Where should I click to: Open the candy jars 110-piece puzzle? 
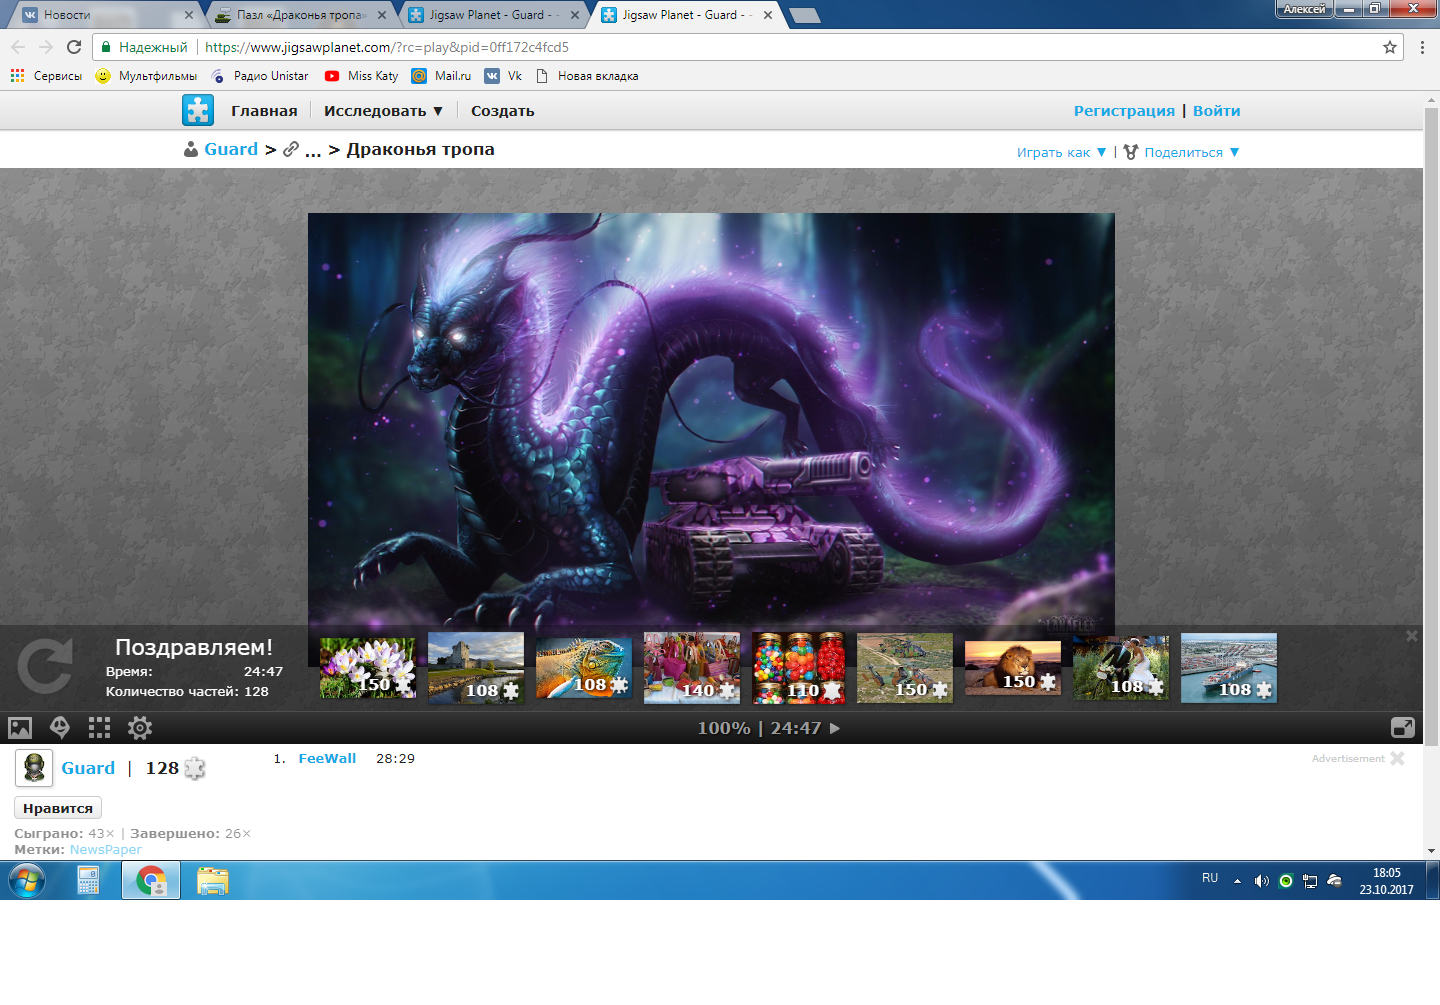coord(799,667)
